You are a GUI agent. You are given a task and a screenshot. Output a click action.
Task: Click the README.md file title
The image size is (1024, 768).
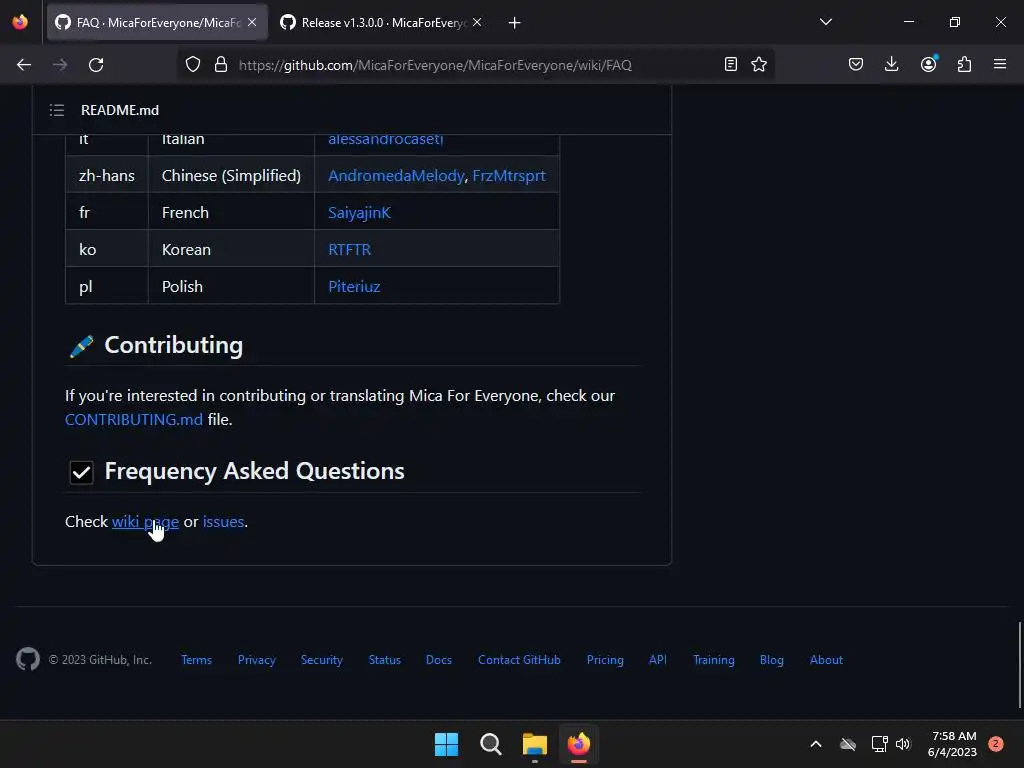120,110
